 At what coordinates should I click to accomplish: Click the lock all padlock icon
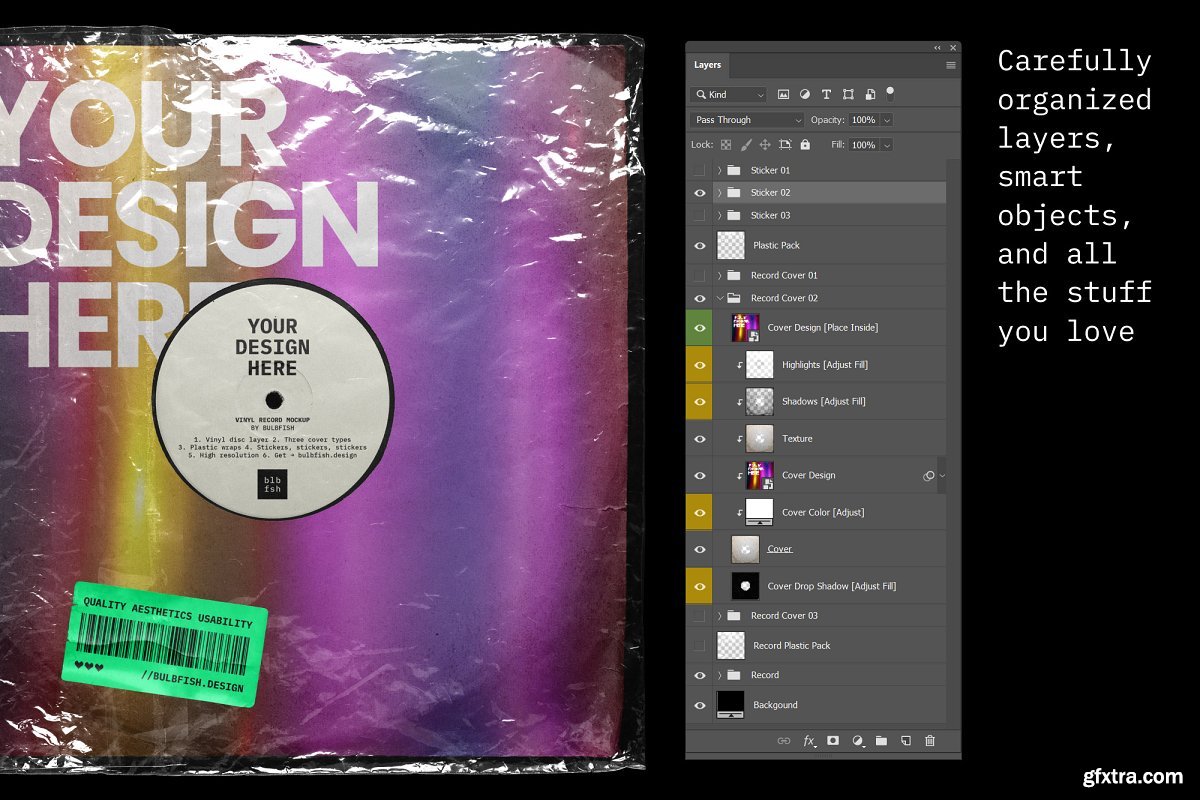[x=805, y=145]
